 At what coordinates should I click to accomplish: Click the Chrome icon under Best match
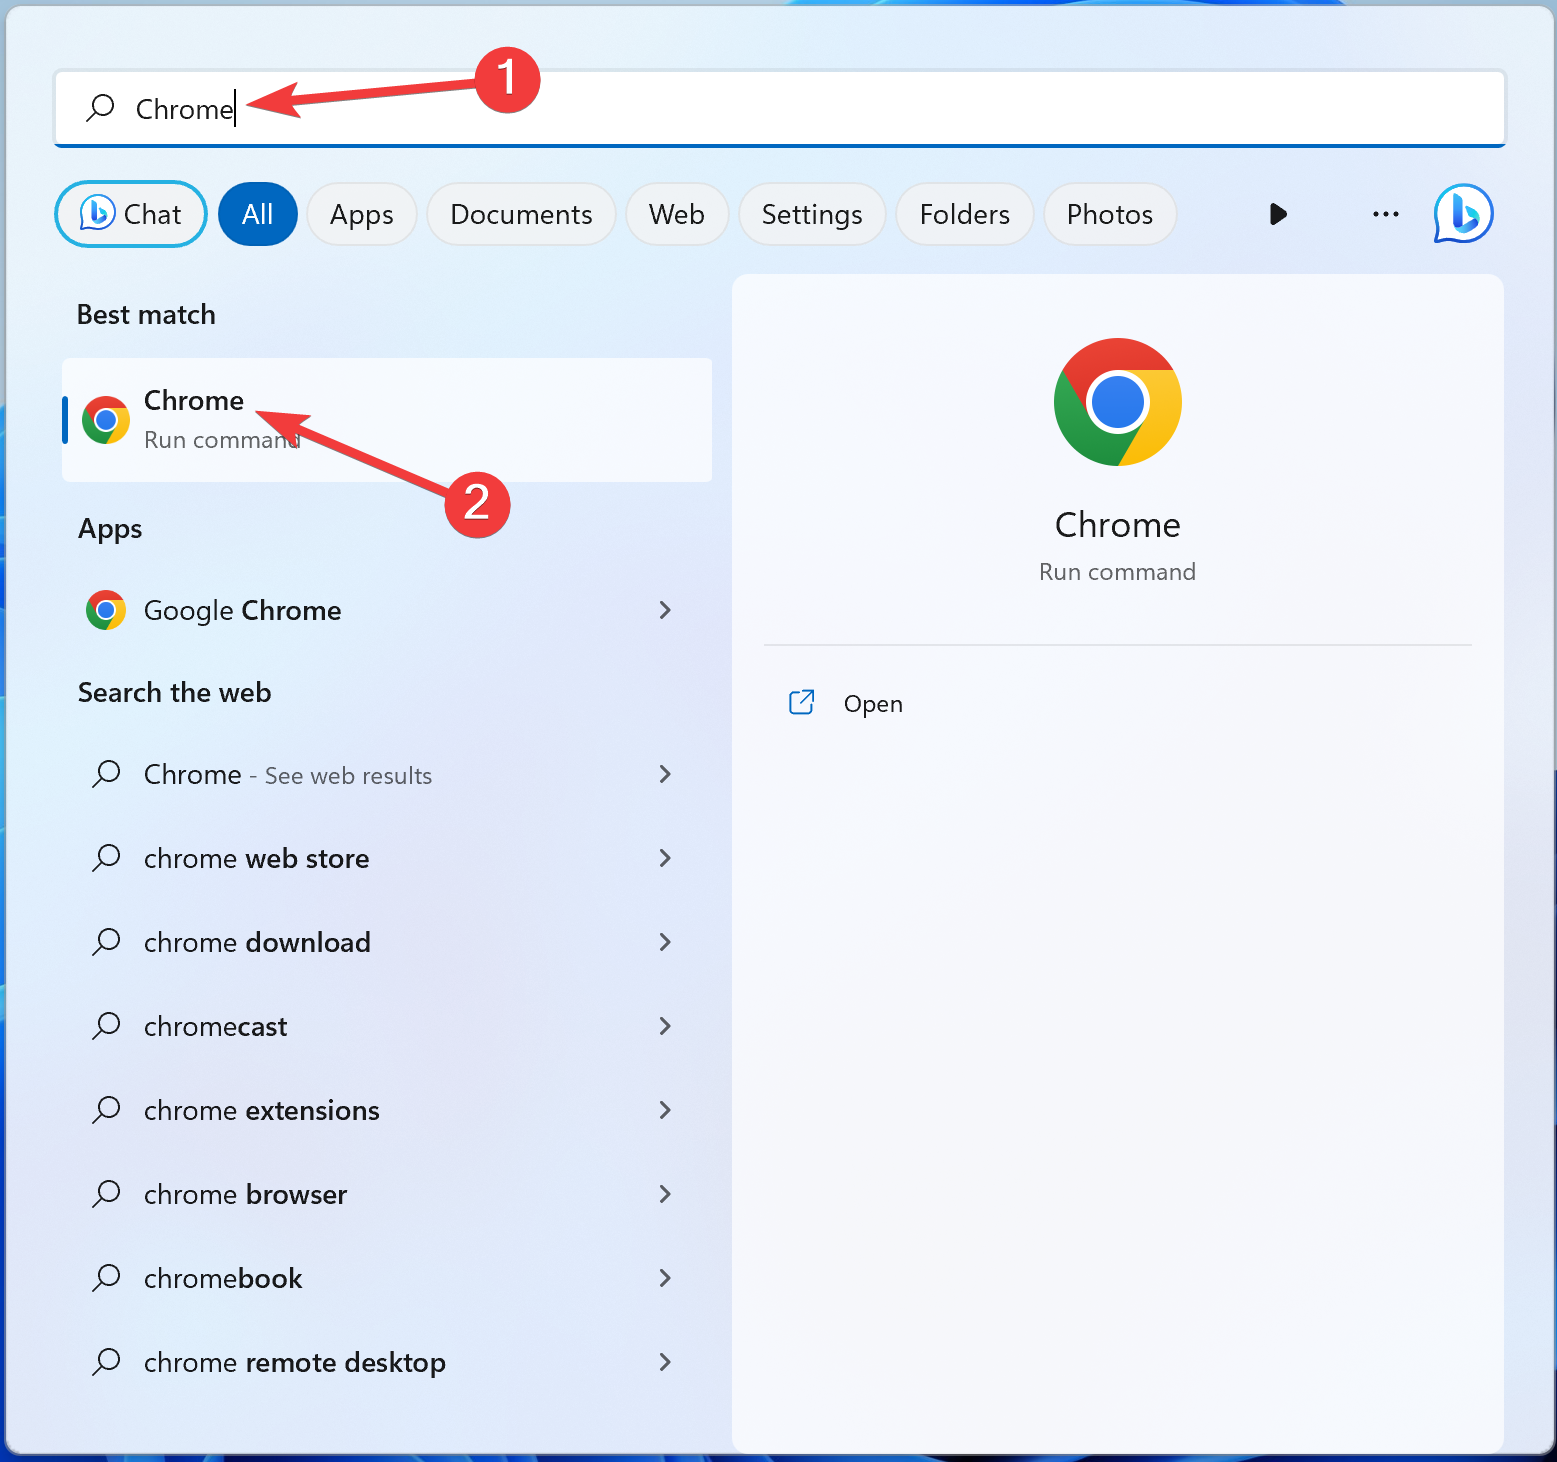click(106, 420)
